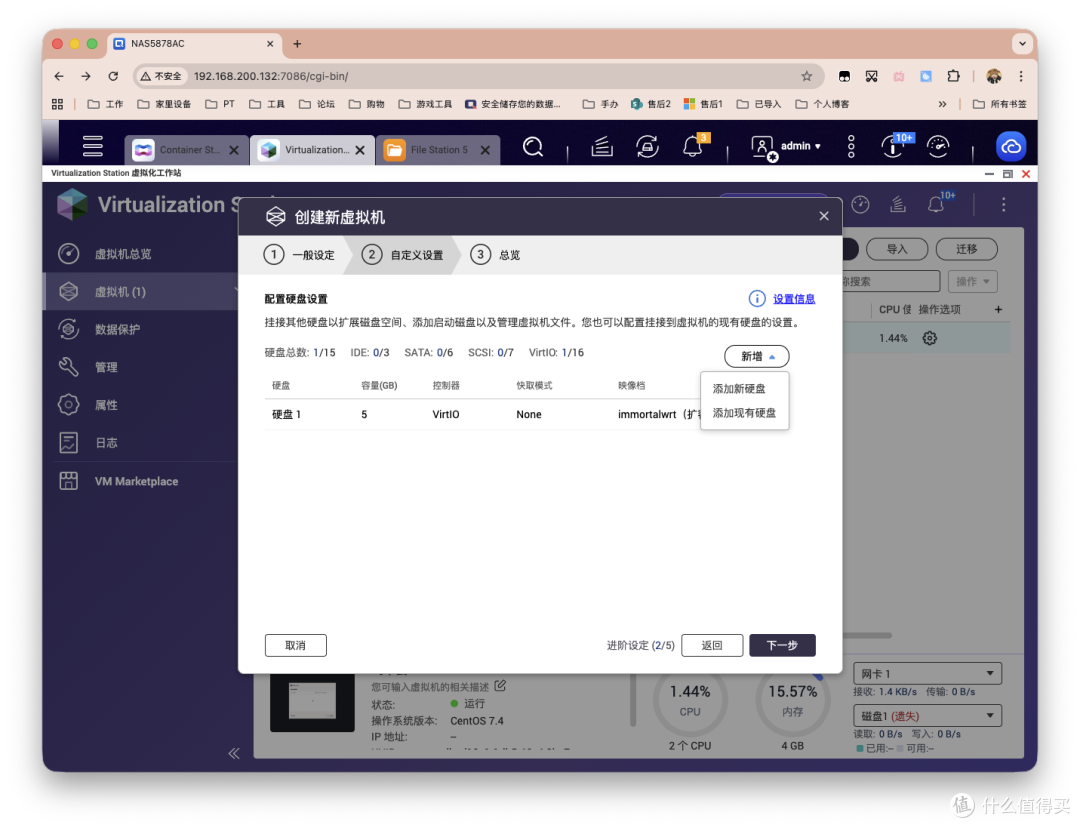
Task: Click VM gear settings icon next to 1.44%
Action: click(930, 338)
